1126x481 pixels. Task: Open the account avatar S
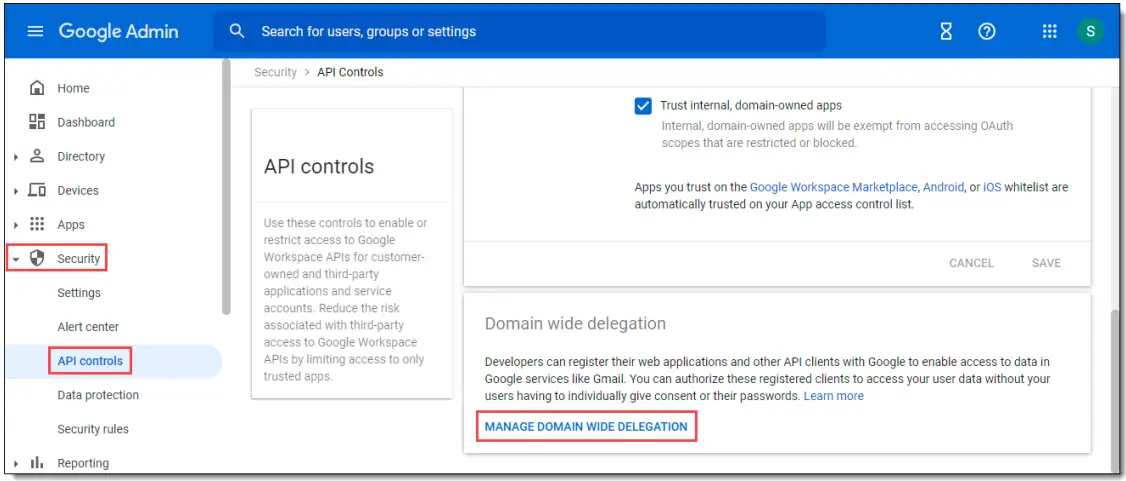pos(1090,32)
